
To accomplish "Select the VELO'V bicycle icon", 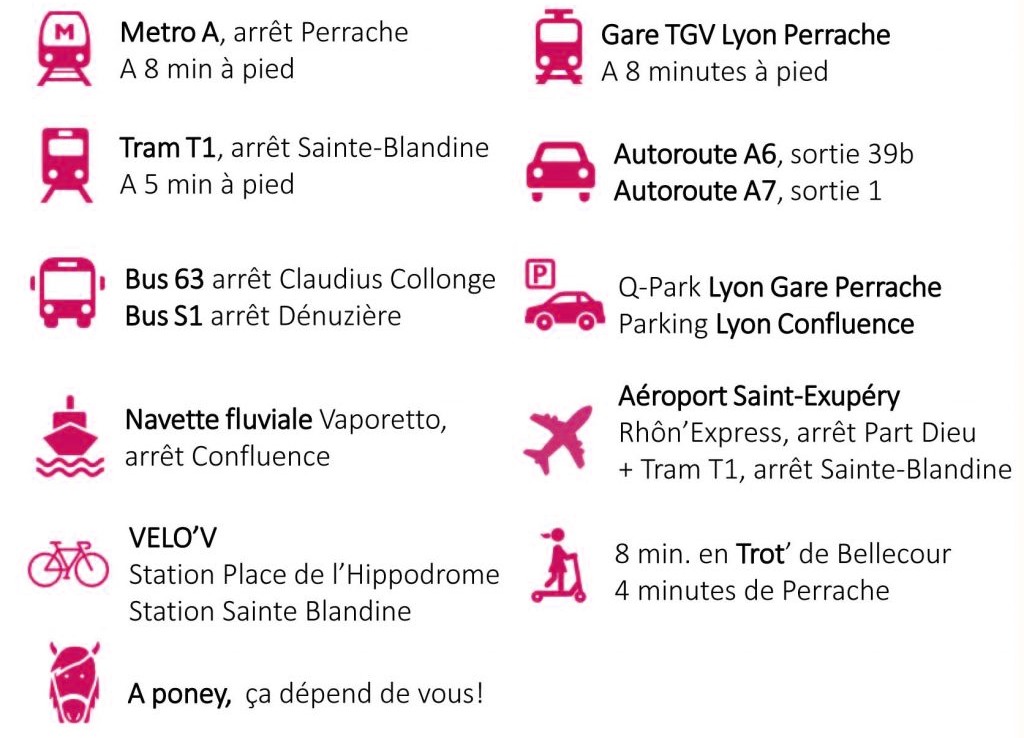I will pos(69,564).
